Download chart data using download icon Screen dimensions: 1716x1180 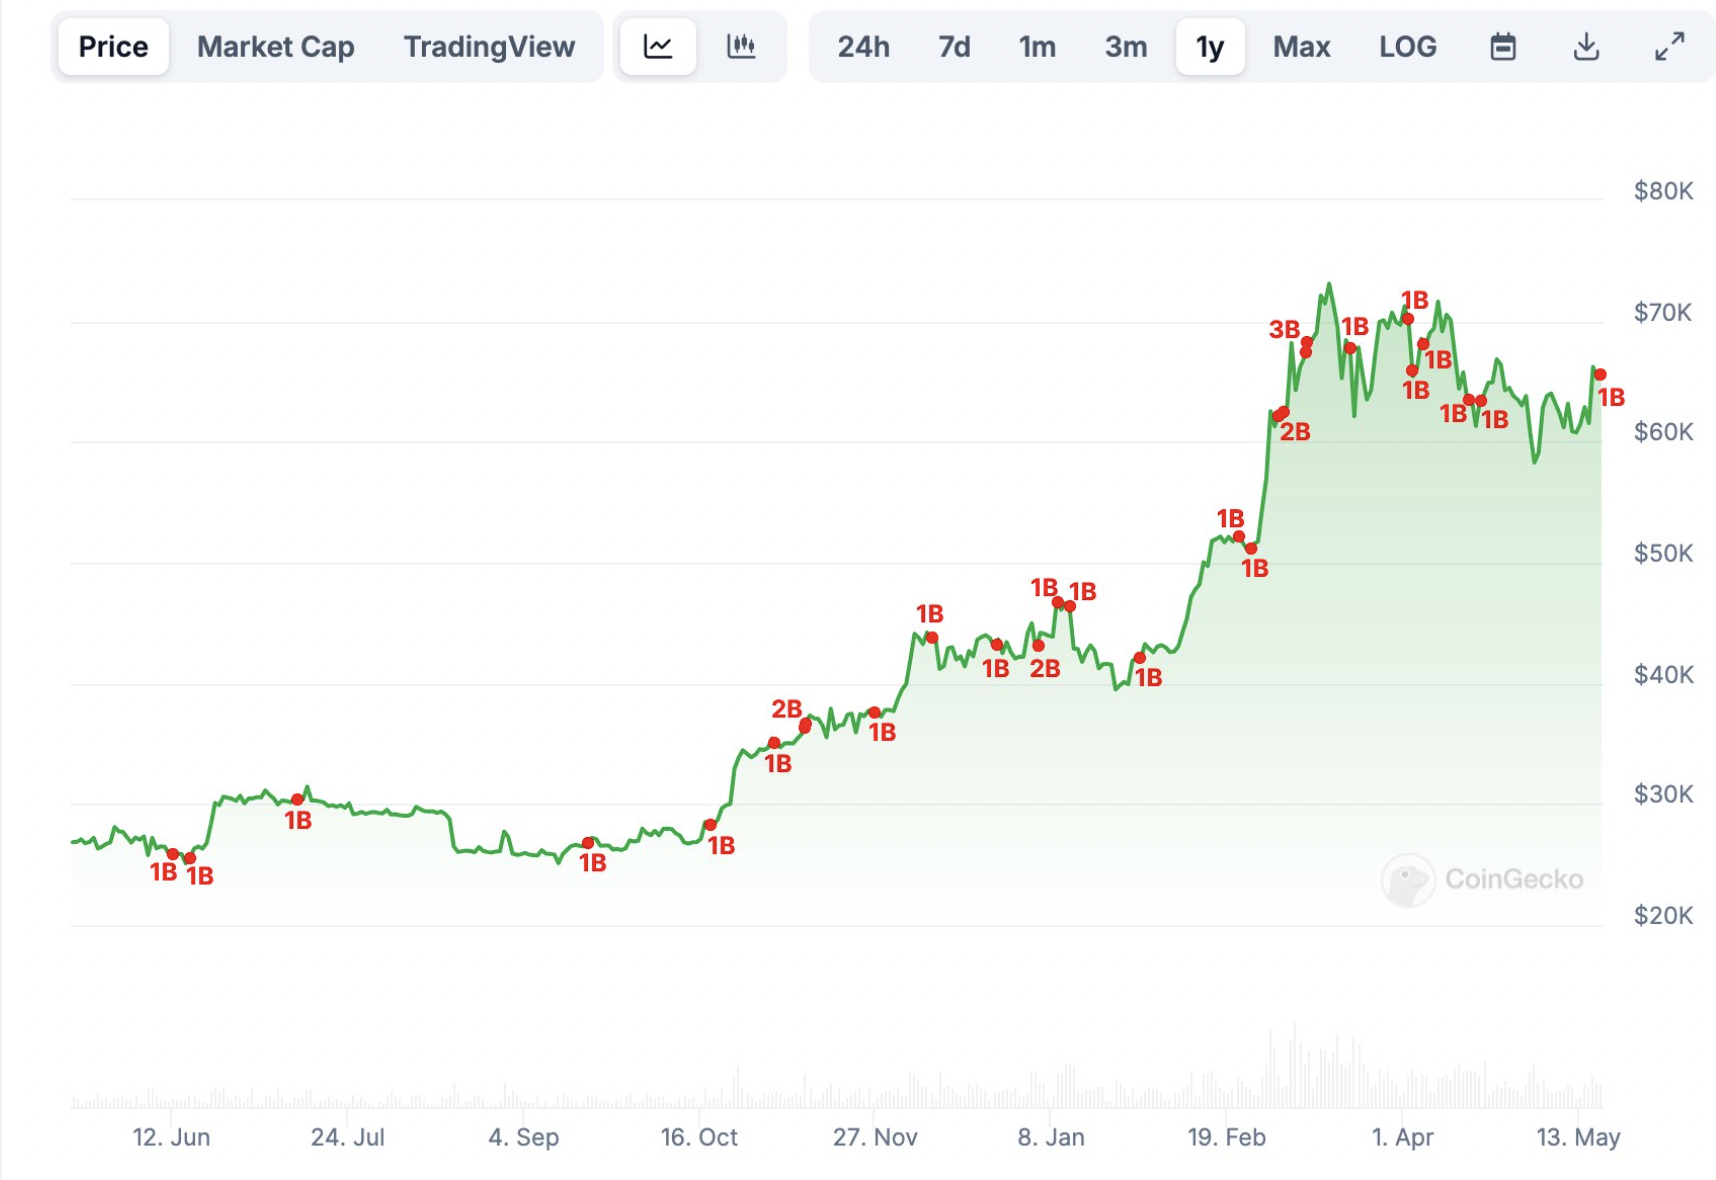1586,47
